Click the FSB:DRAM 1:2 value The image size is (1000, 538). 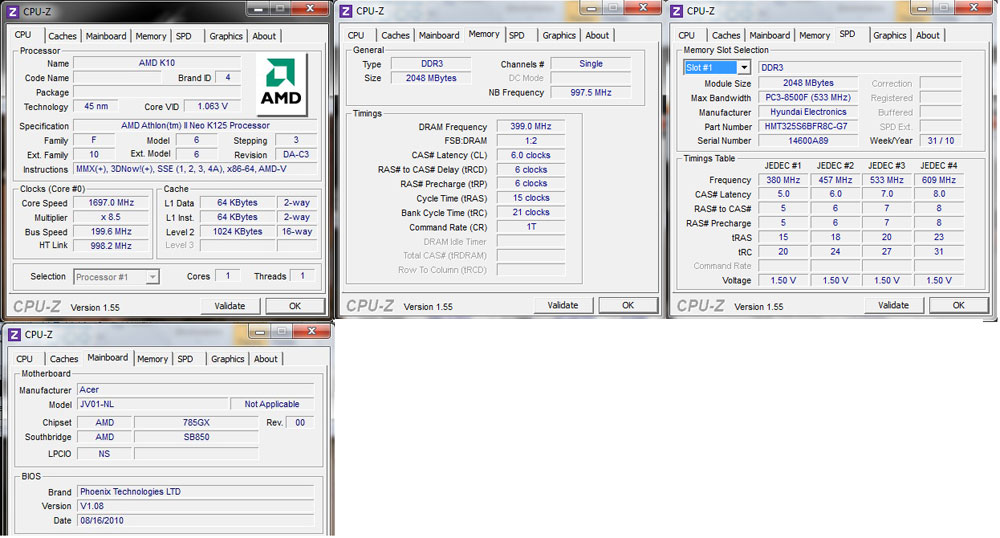tap(531, 141)
